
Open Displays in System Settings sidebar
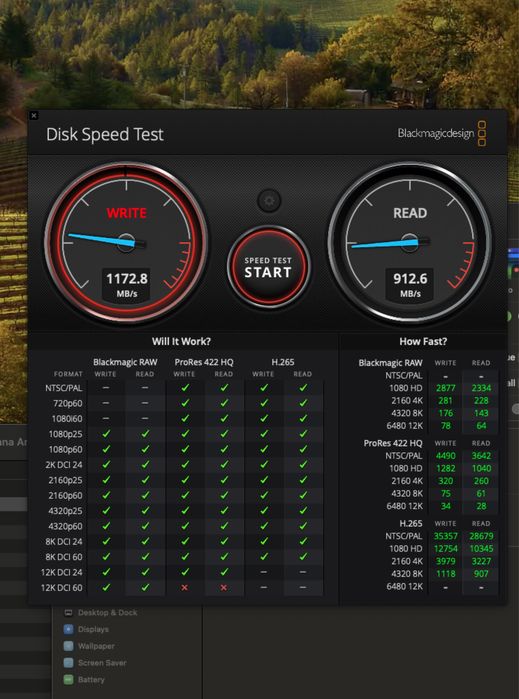tap(93, 629)
